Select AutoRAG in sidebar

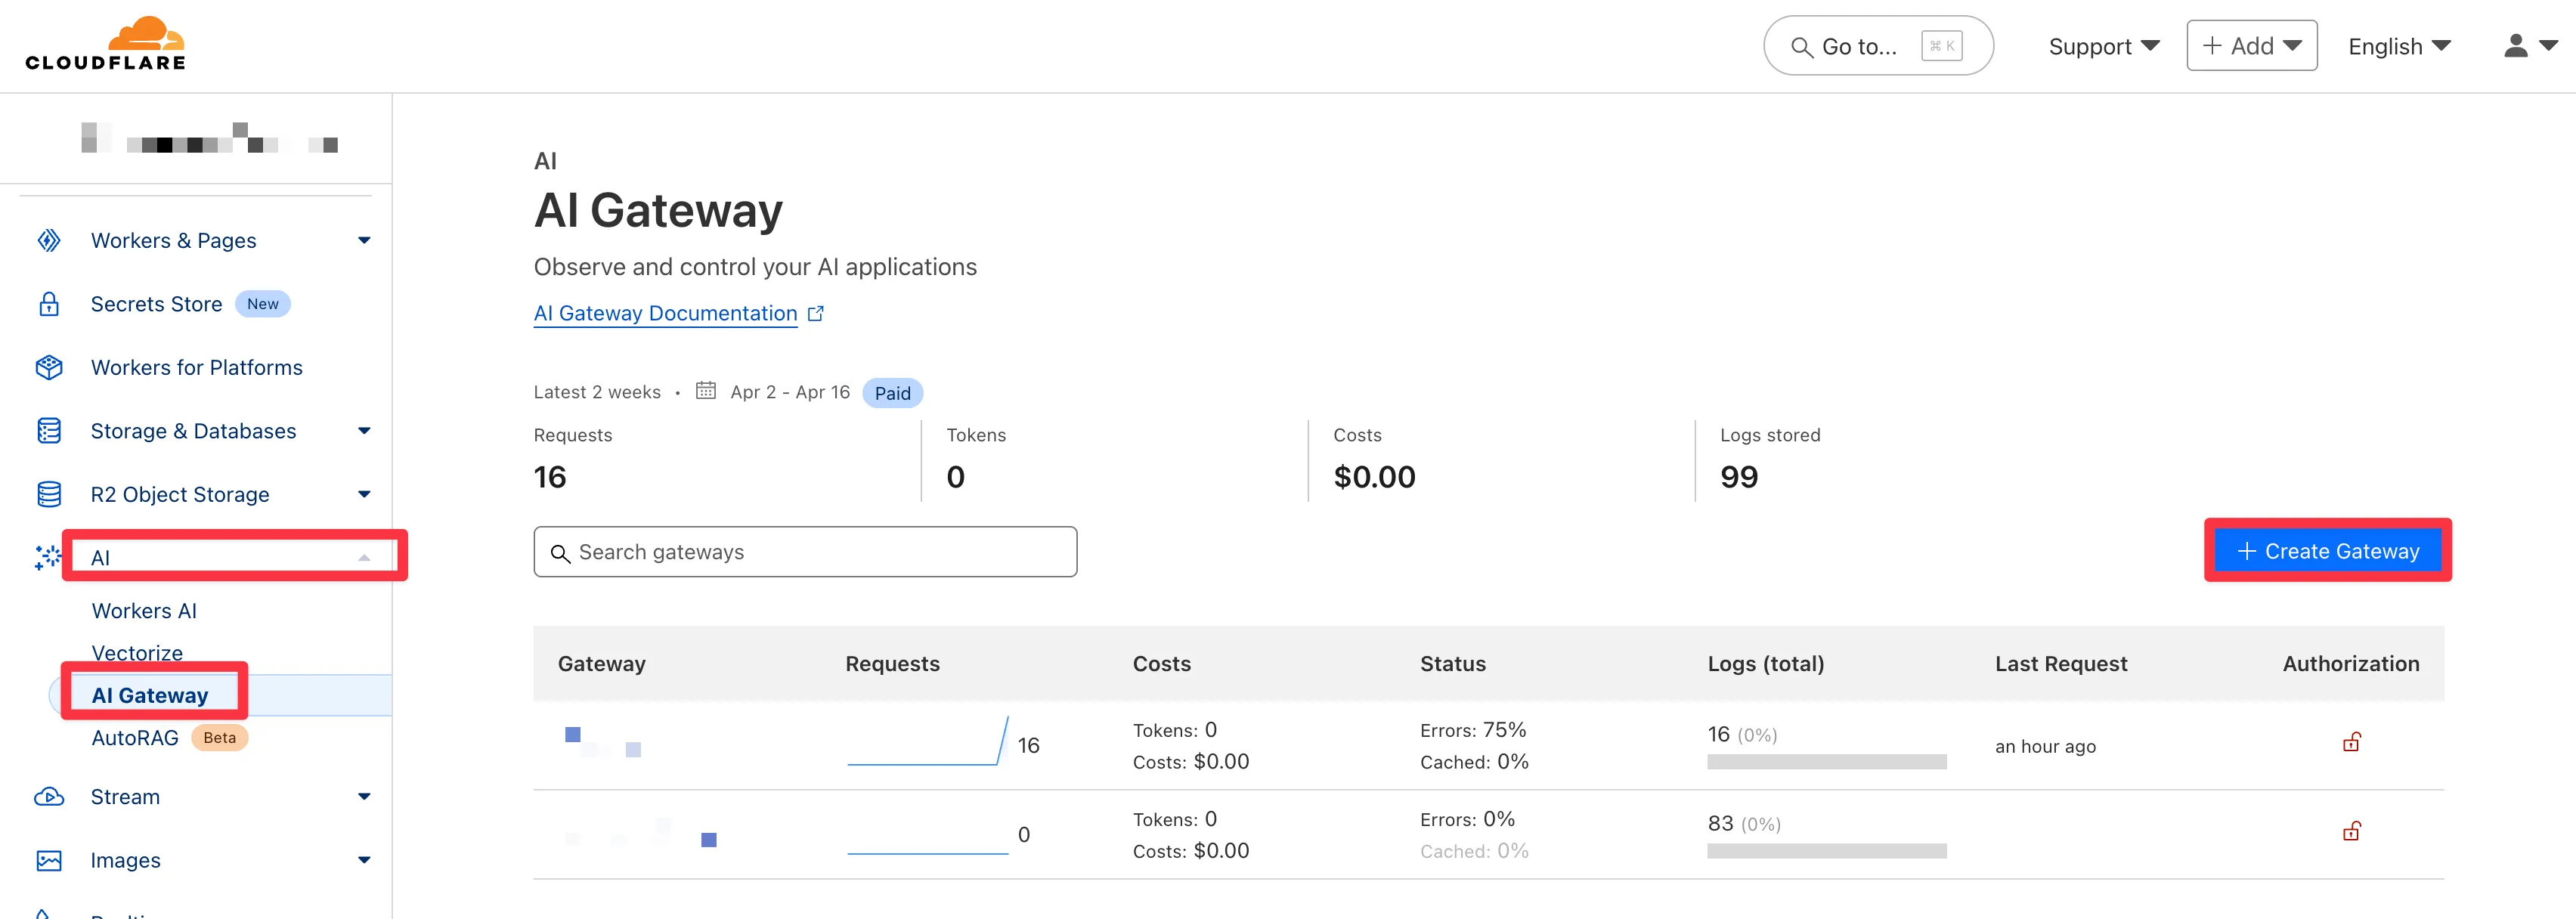(x=135, y=738)
